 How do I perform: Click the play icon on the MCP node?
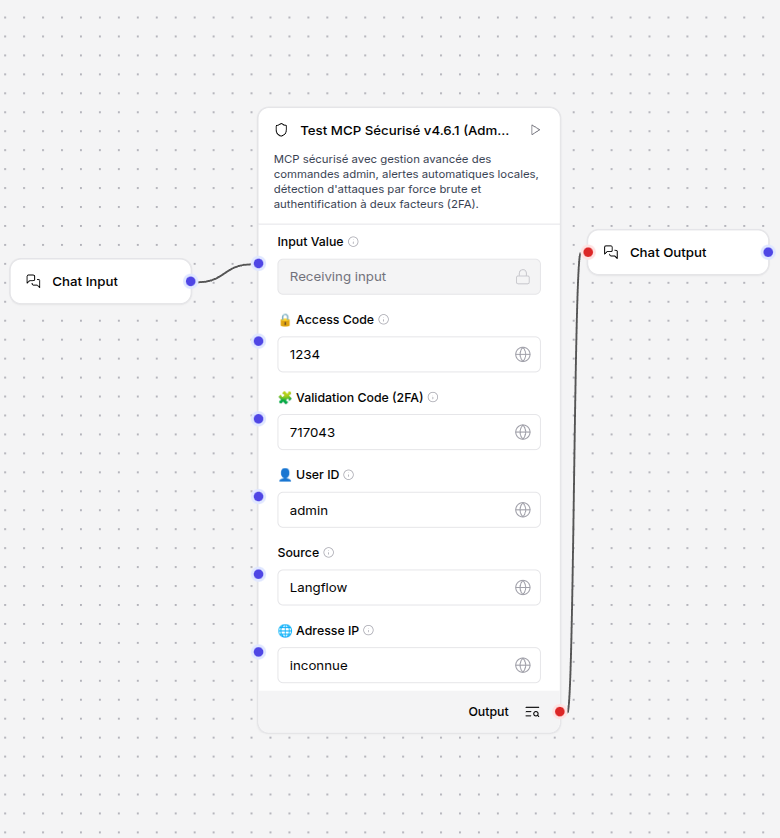point(536,130)
